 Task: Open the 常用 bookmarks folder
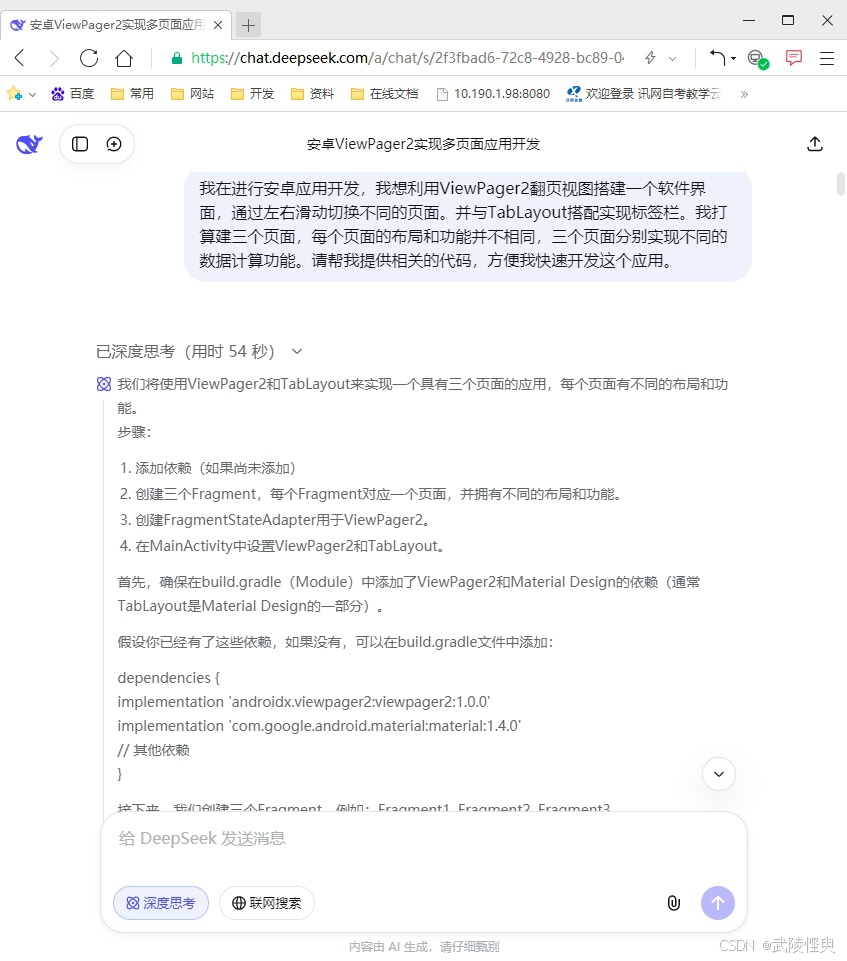tap(132, 94)
